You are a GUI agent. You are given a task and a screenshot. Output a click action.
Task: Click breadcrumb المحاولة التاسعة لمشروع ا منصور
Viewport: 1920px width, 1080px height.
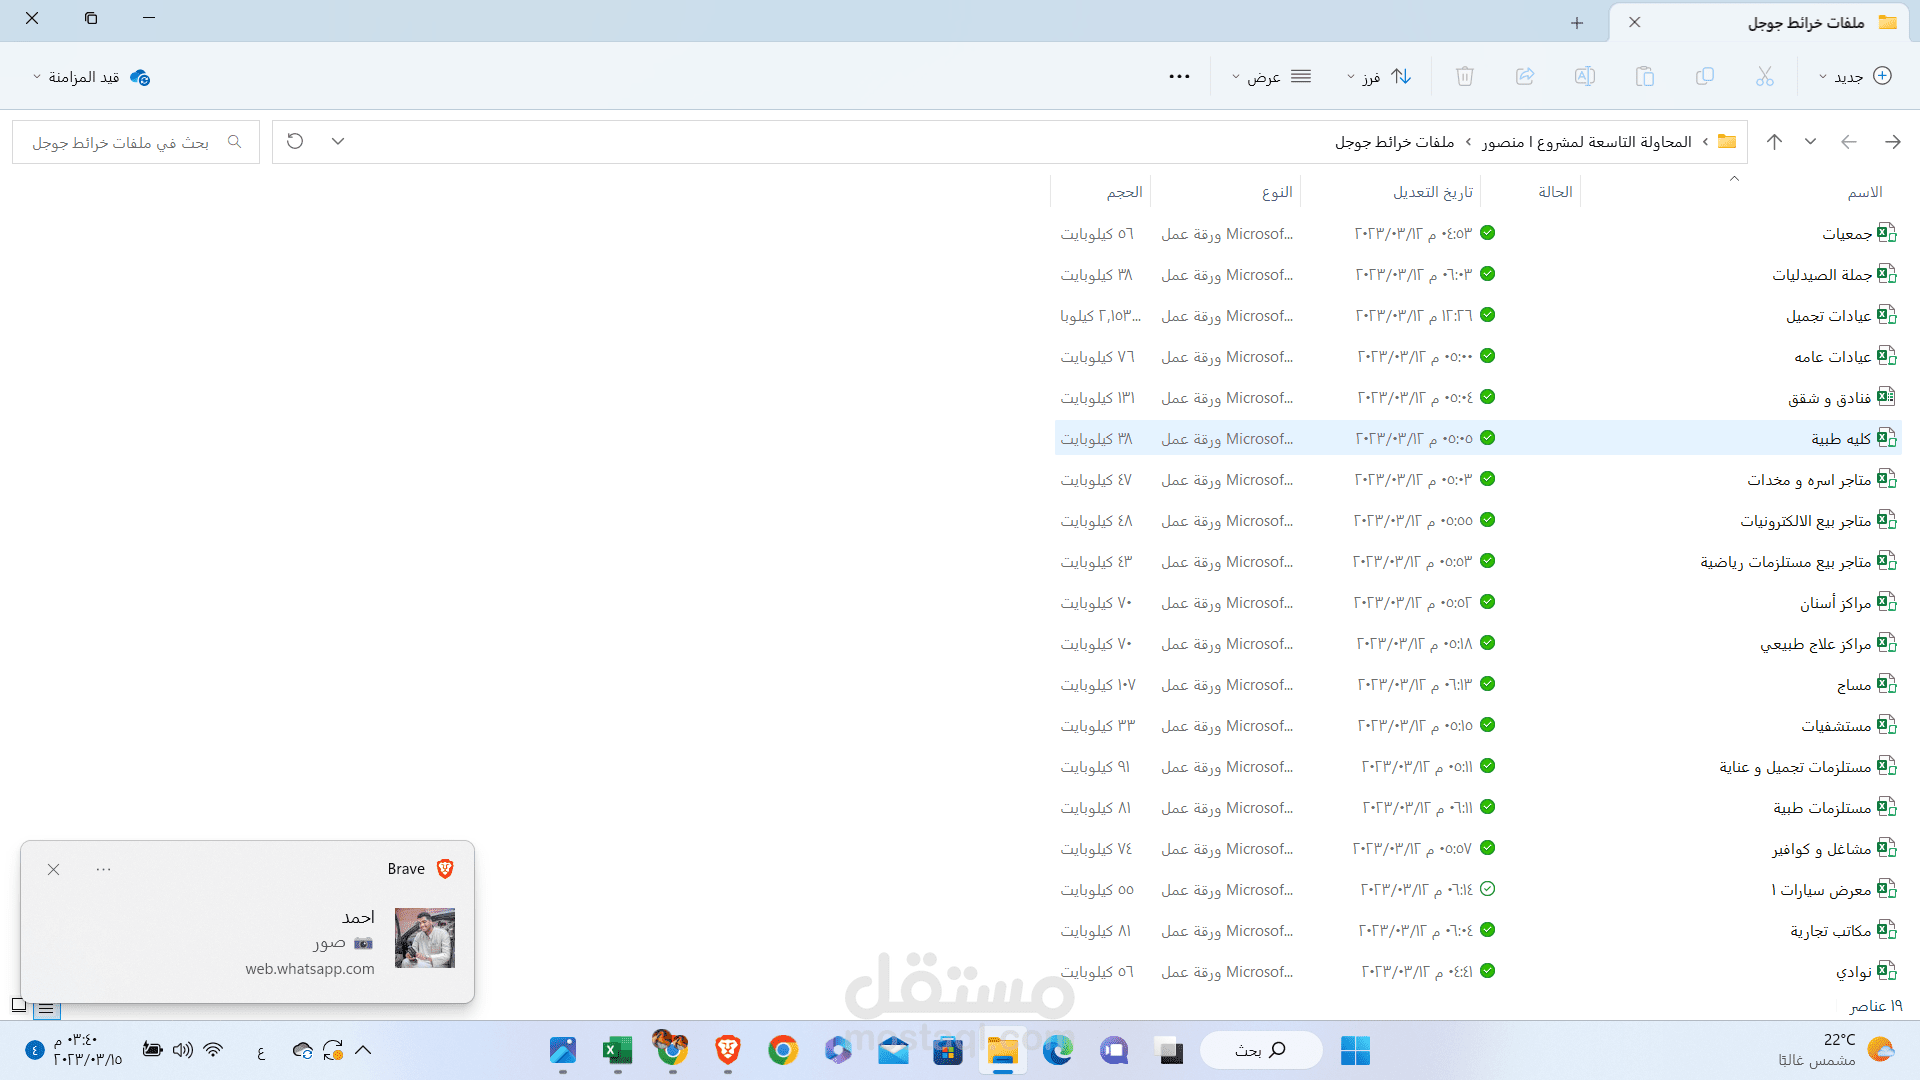coord(1587,142)
